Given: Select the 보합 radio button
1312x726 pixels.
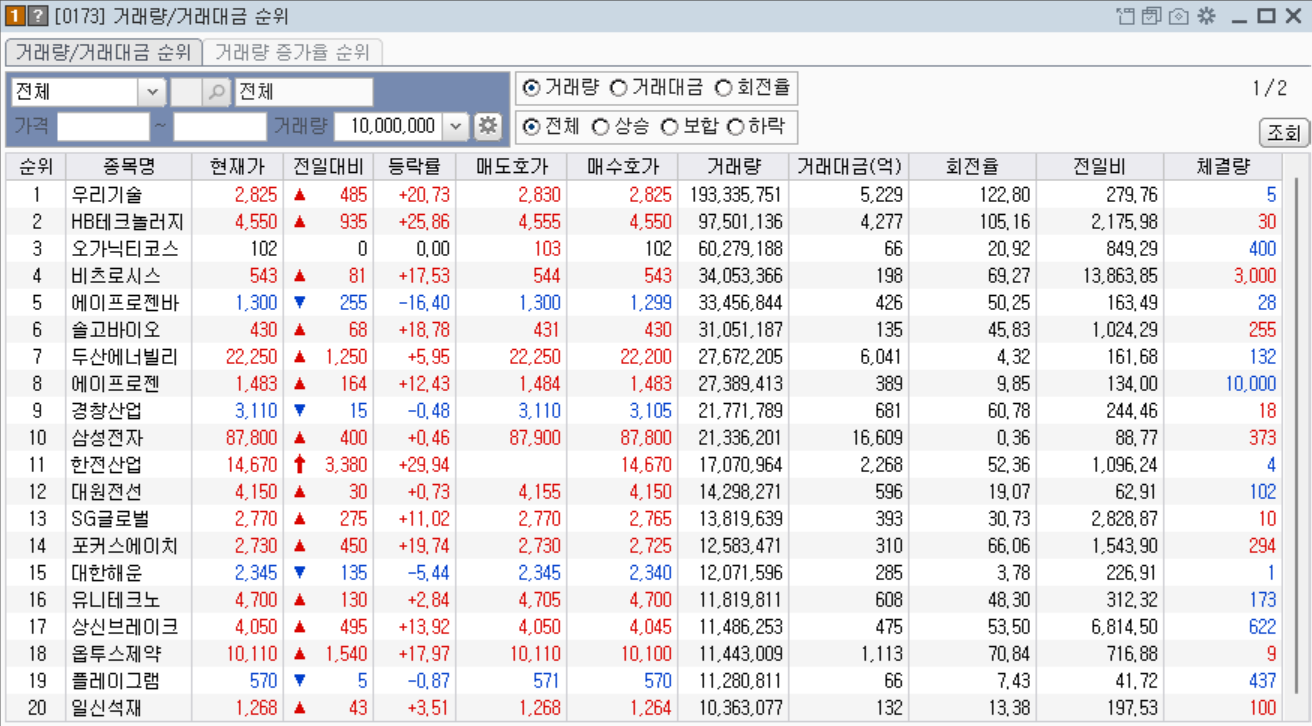Looking at the screenshot, I should click(669, 127).
